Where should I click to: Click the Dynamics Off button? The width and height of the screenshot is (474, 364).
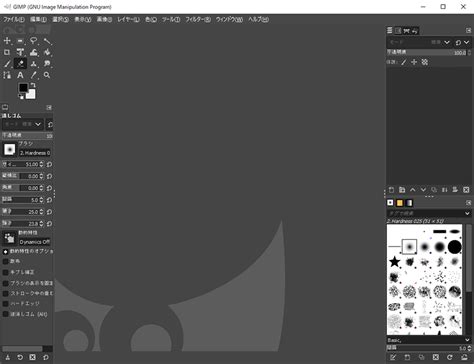point(35,242)
